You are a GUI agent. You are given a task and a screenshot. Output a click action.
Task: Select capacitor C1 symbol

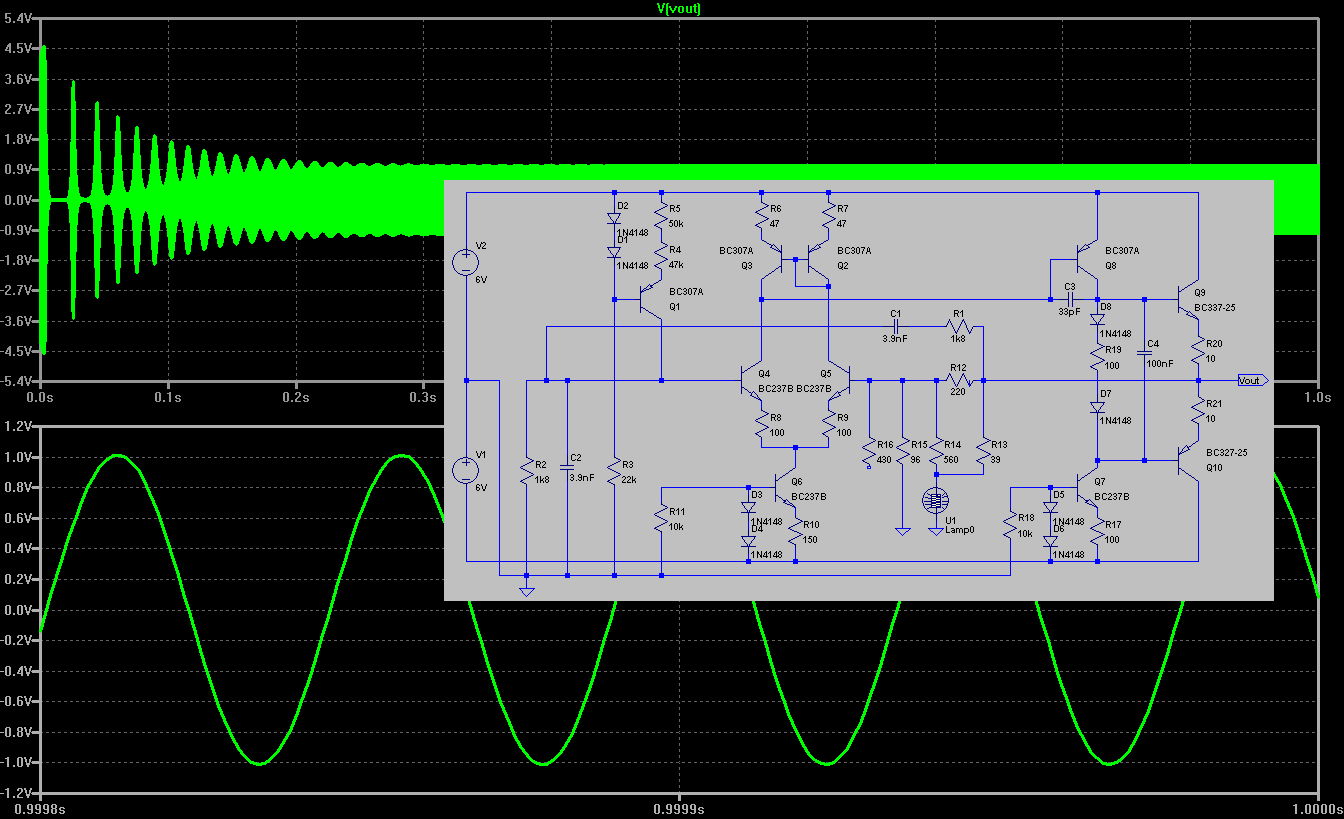897,326
